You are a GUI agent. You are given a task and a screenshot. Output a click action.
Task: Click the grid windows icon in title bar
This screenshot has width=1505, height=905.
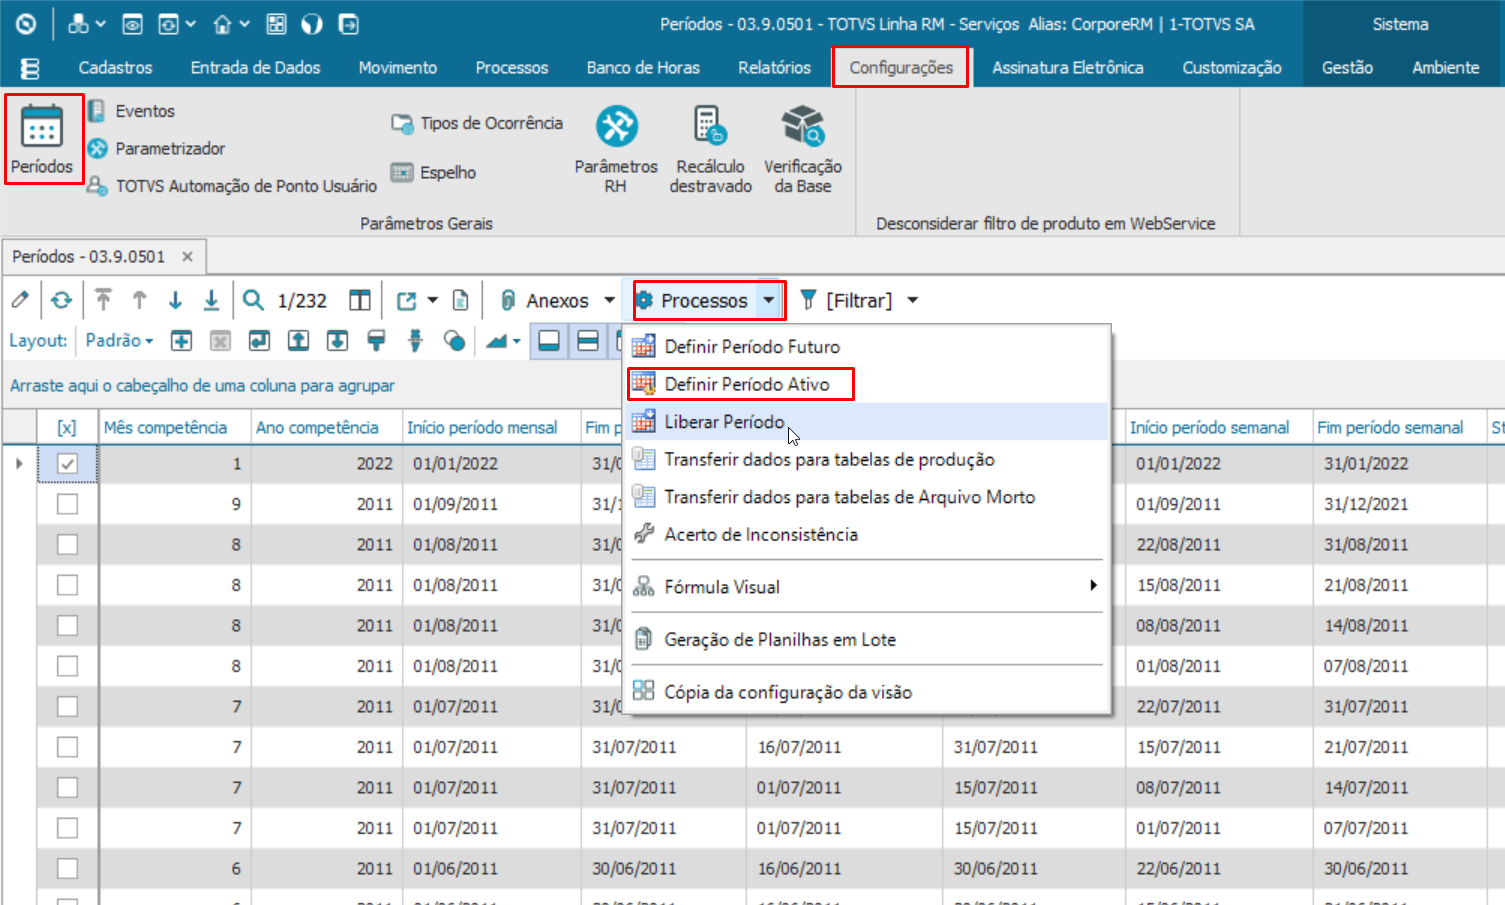(277, 24)
